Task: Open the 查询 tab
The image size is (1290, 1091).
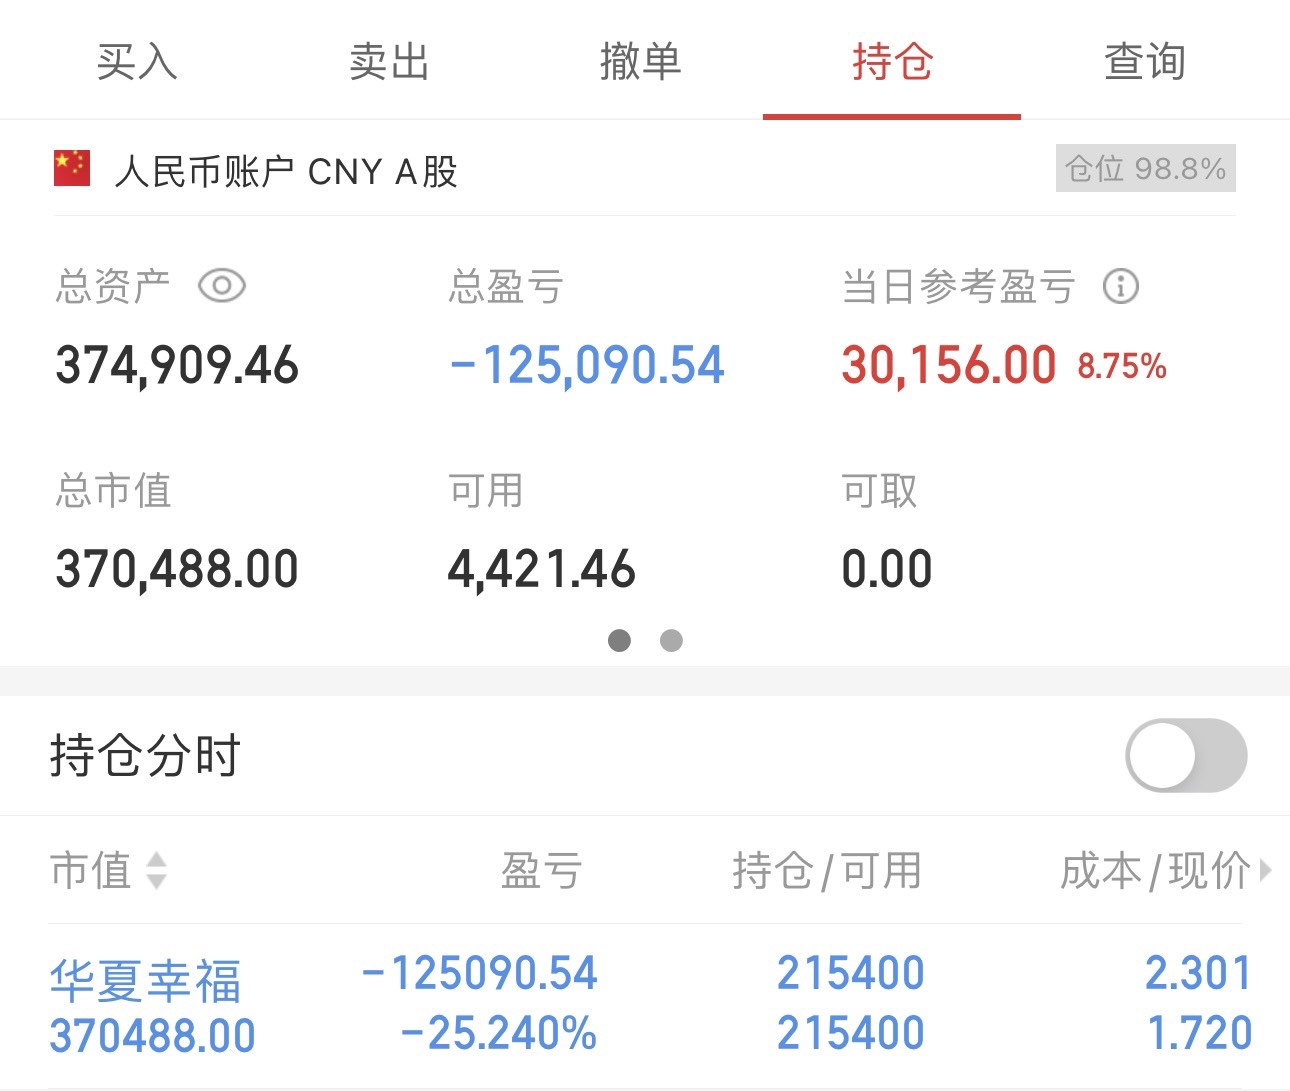Action: 1144,61
